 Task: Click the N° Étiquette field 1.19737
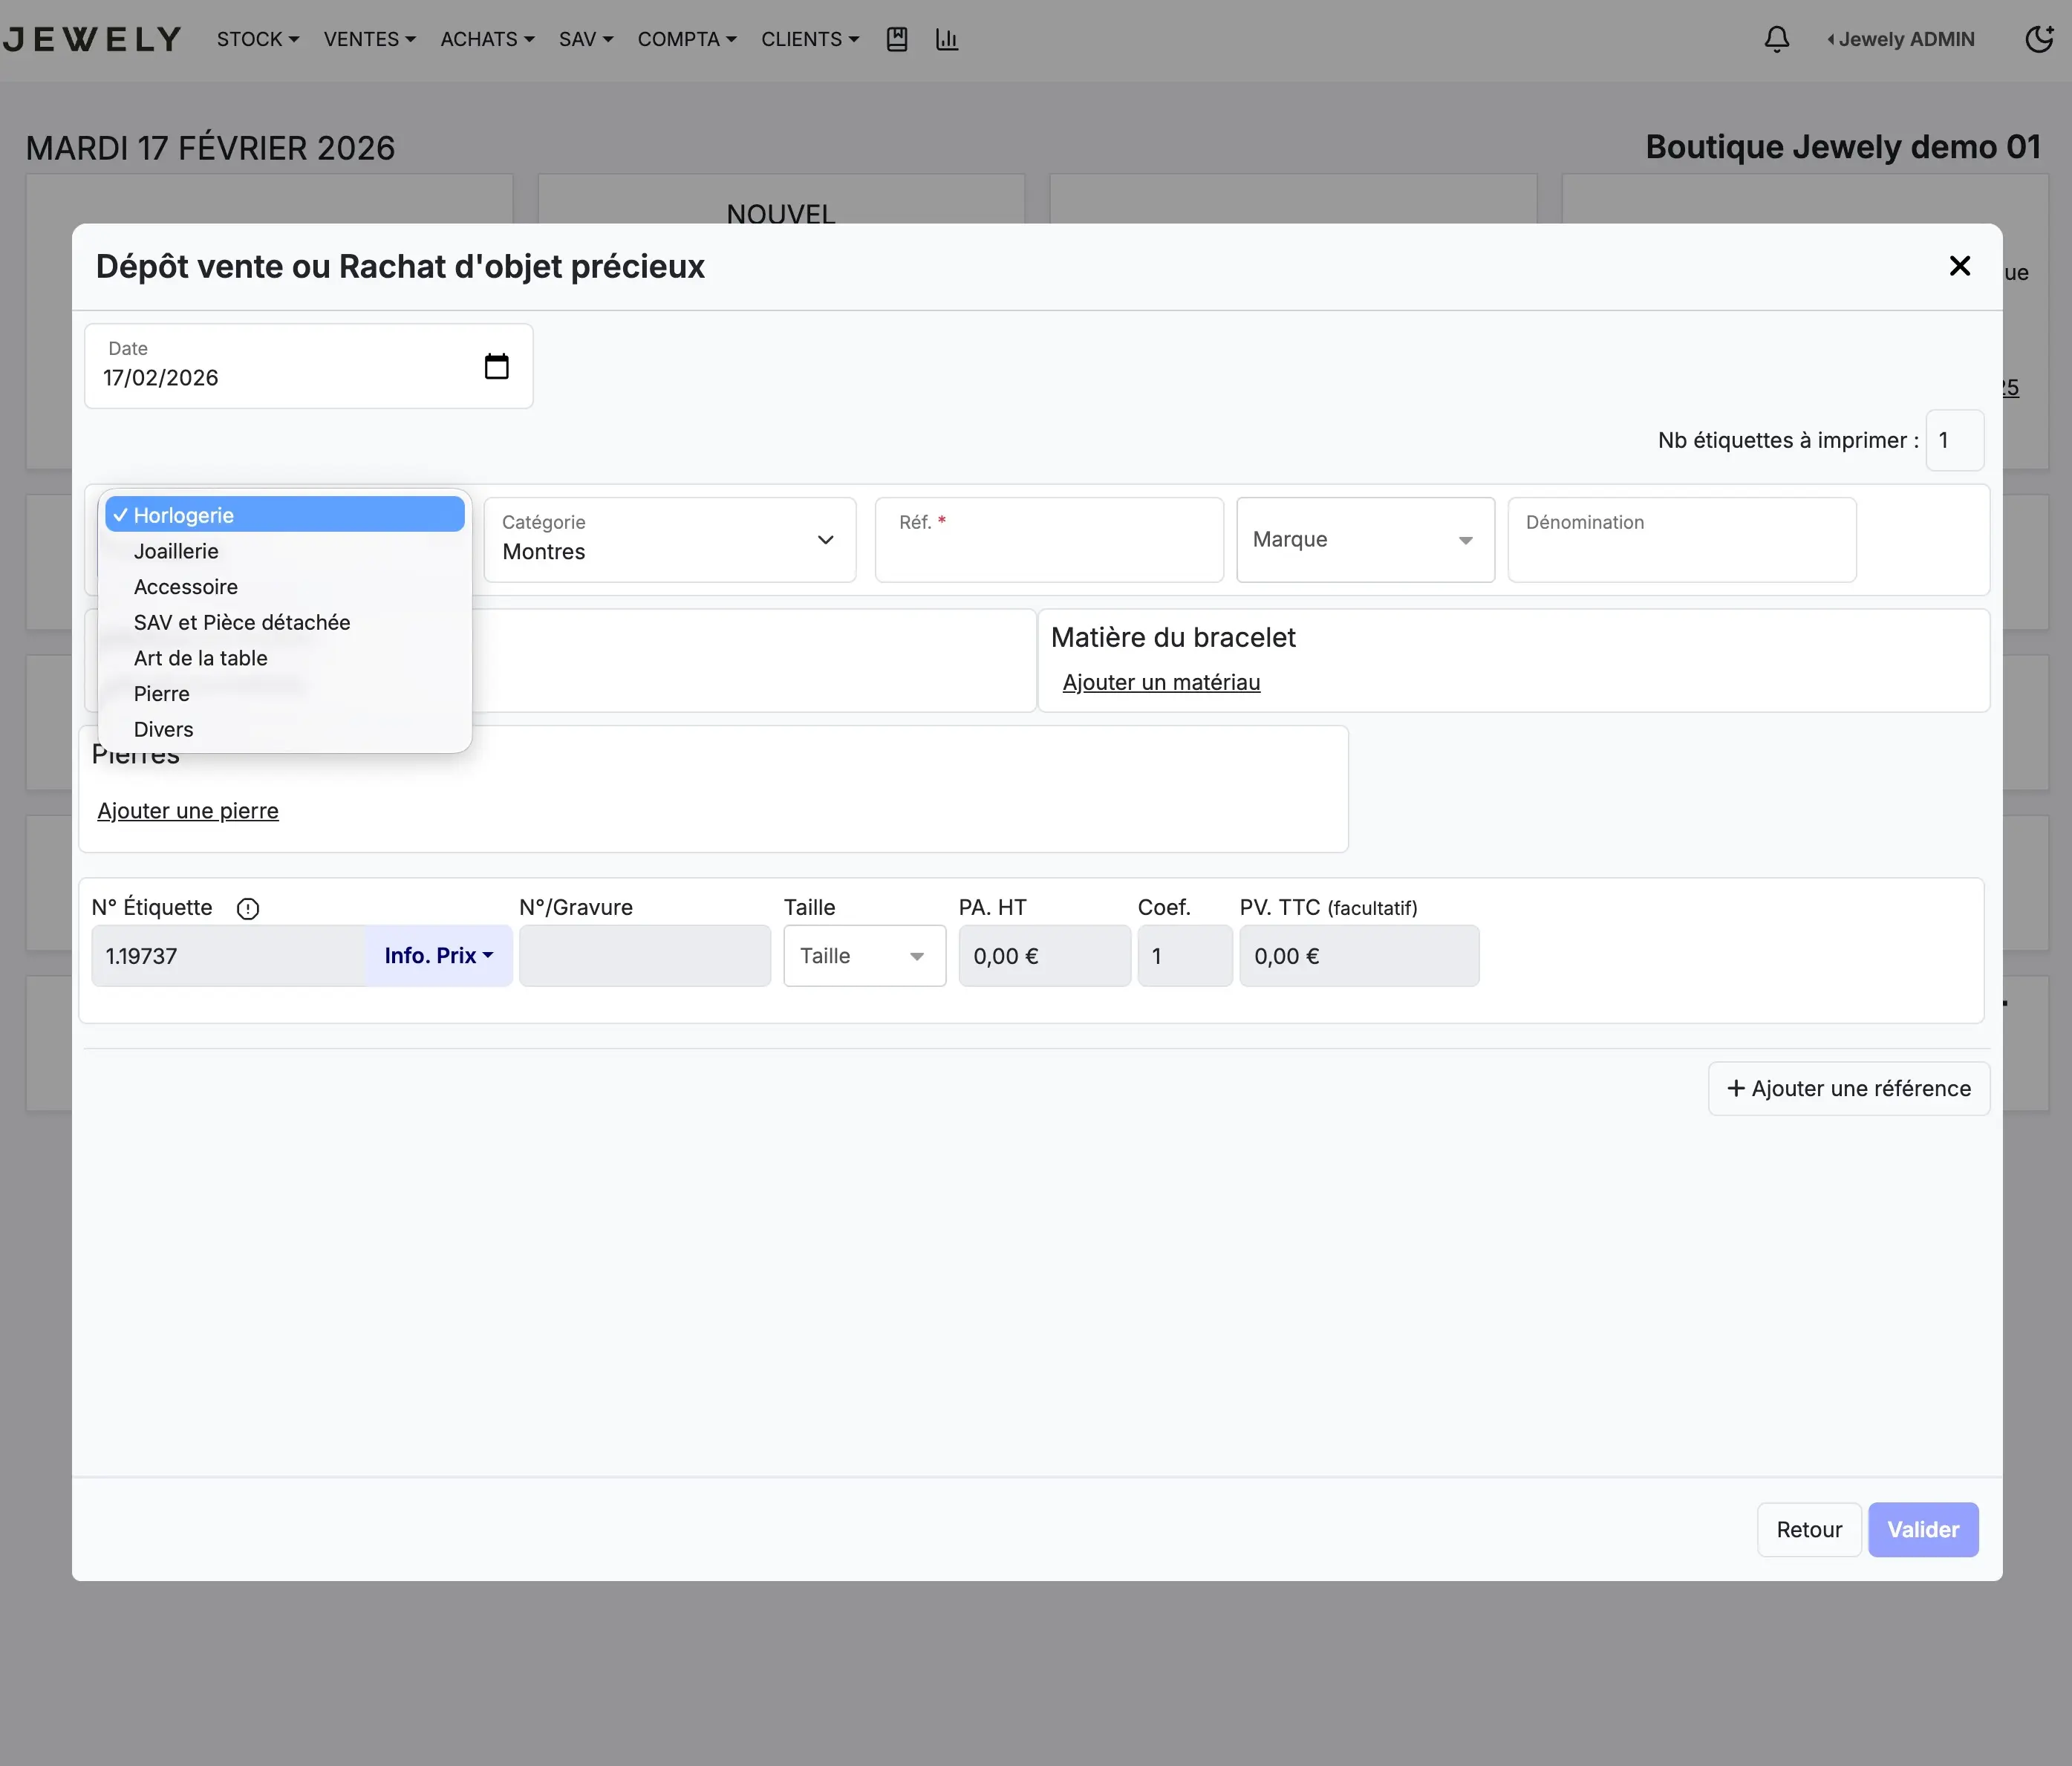tap(229, 956)
